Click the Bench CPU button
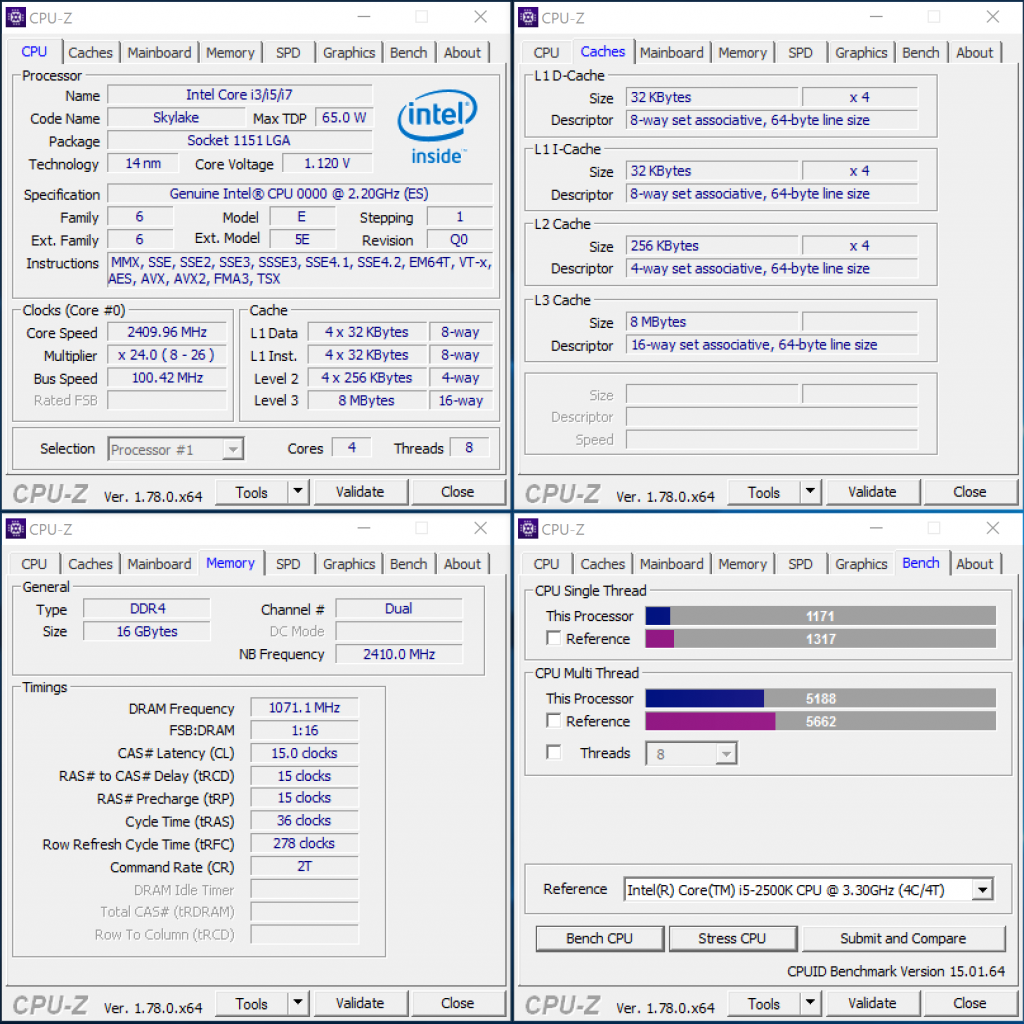 click(x=600, y=938)
